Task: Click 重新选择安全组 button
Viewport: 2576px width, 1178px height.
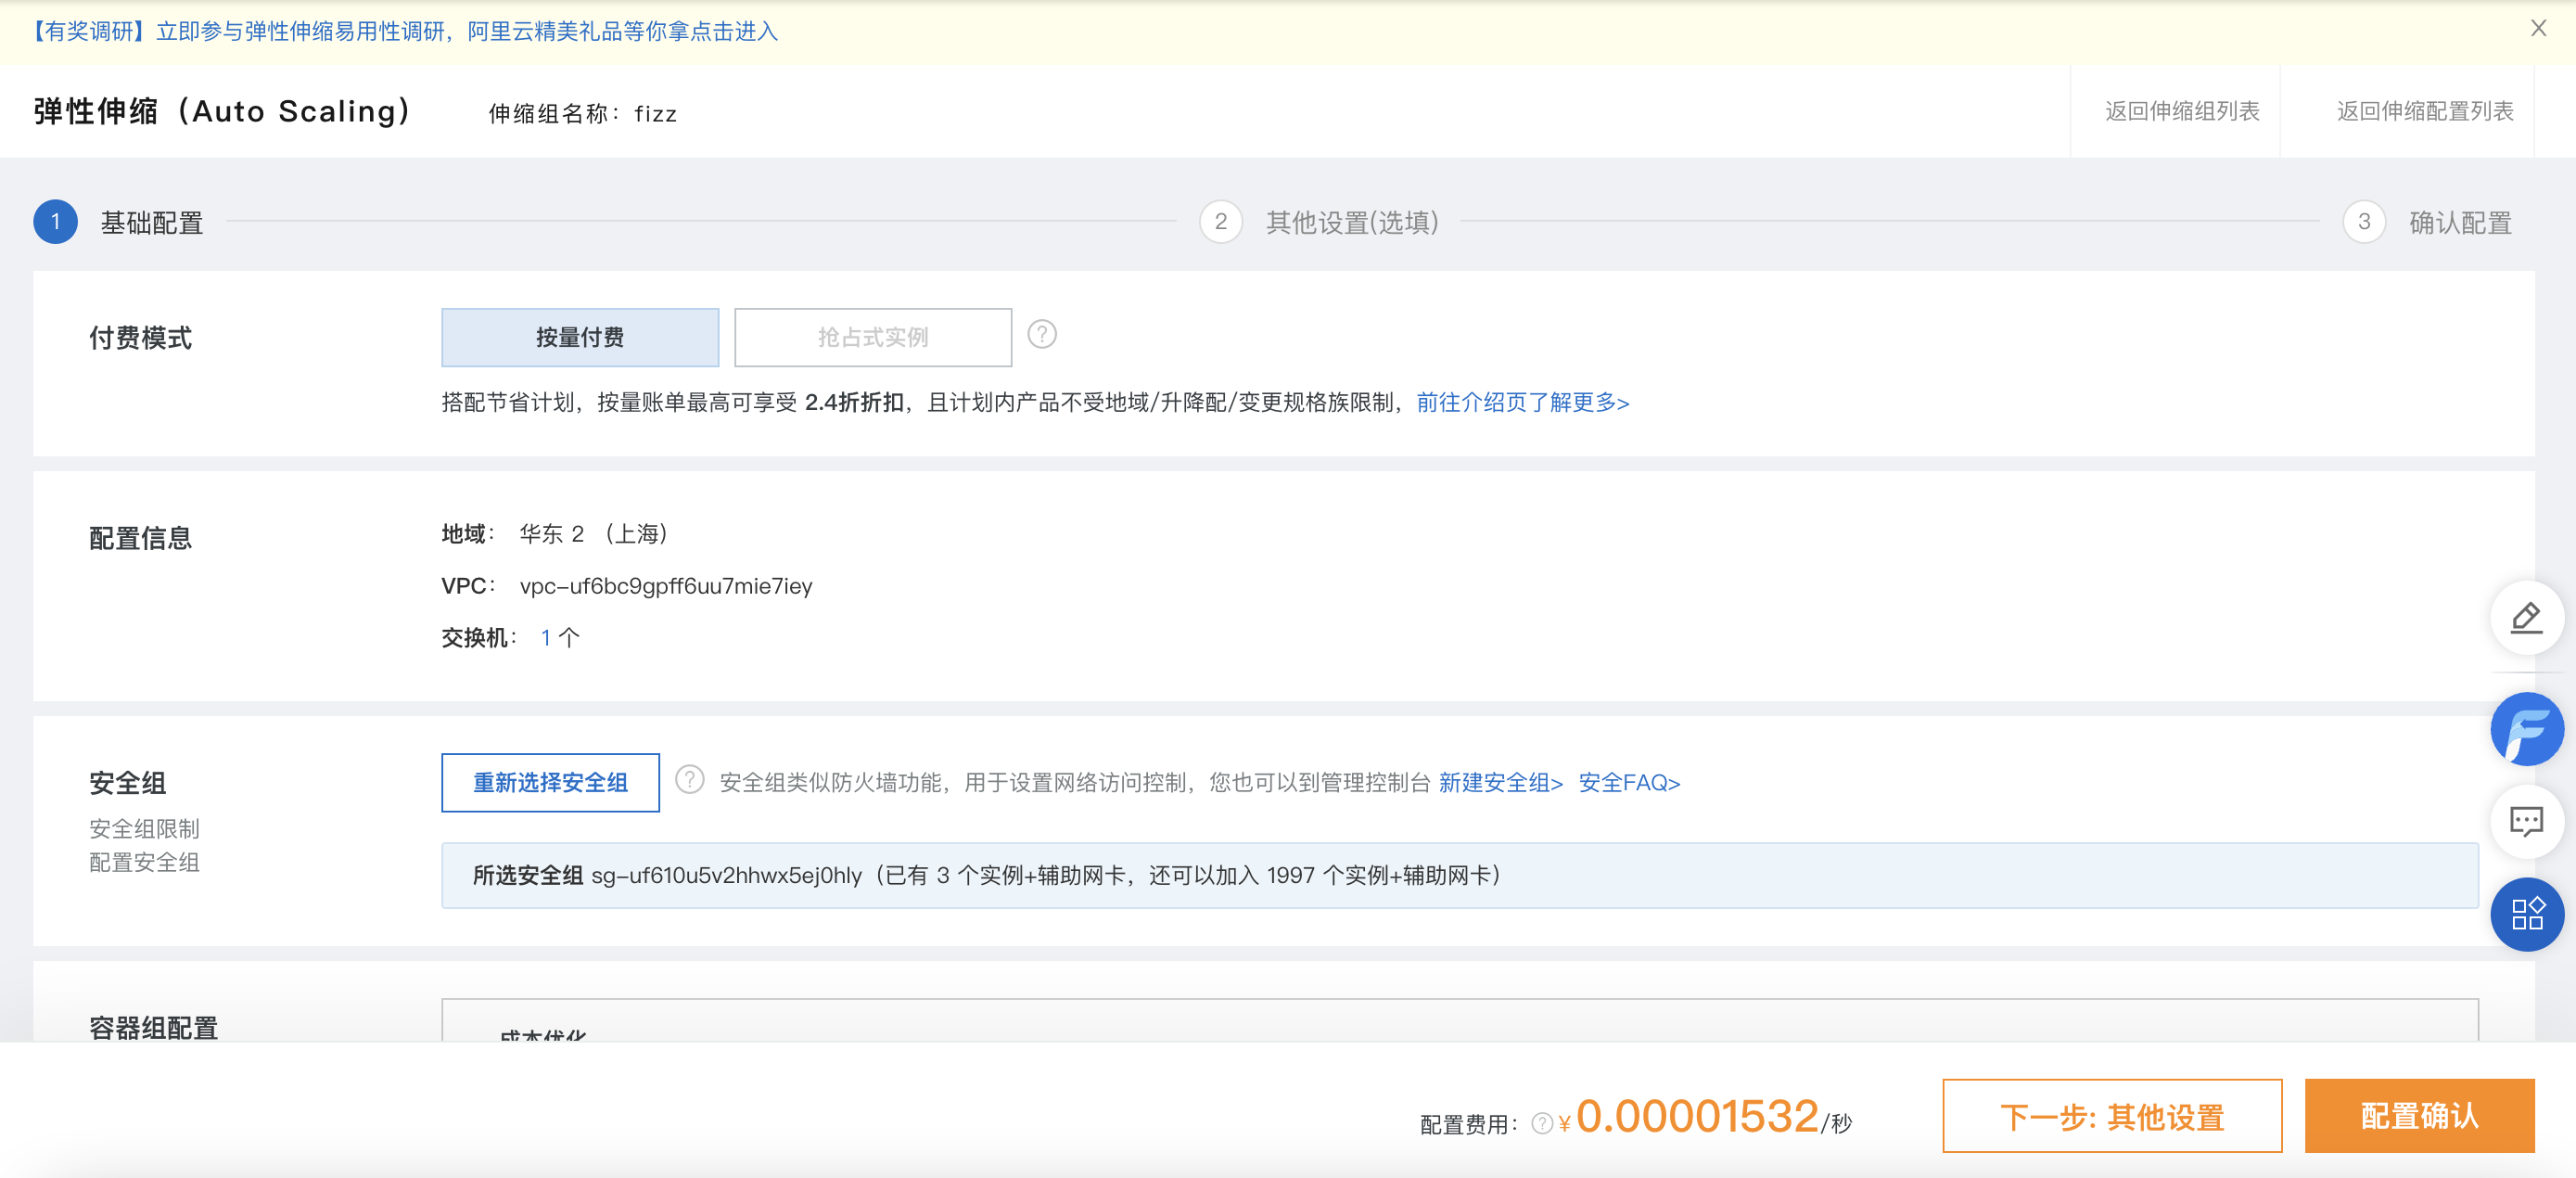Action: 550,783
